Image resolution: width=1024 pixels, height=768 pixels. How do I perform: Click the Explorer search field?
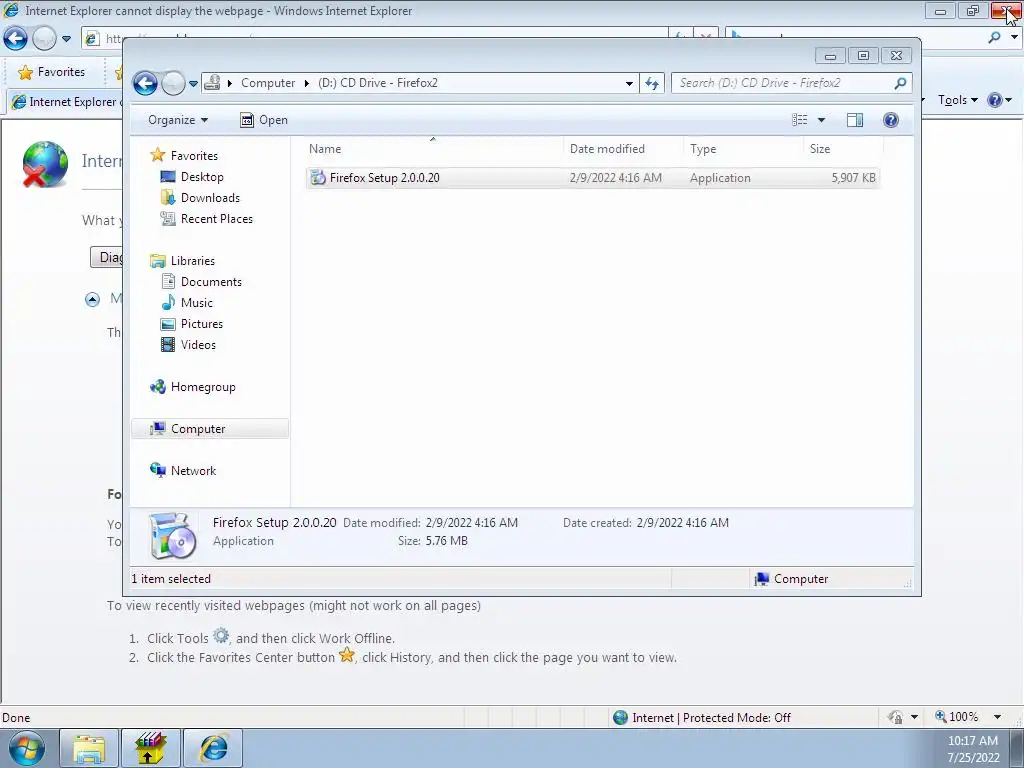click(x=784, y=83)
